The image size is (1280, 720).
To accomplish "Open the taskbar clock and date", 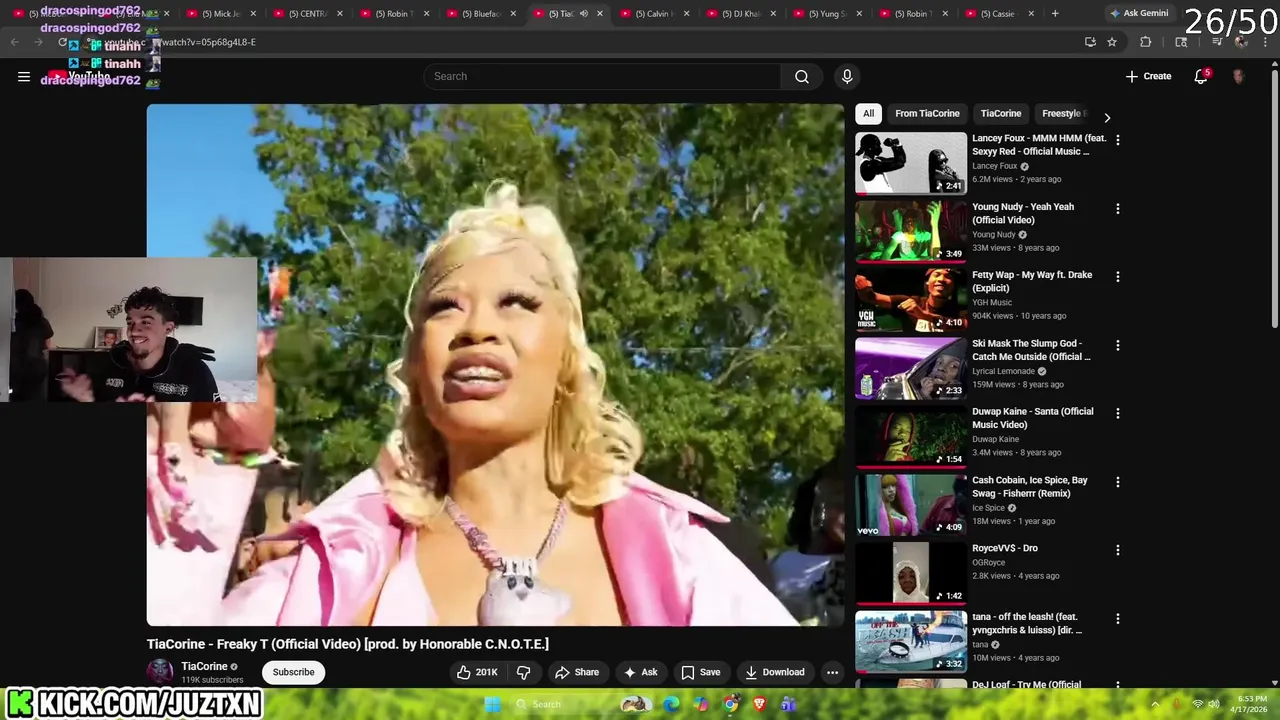I will point(1251,704).
